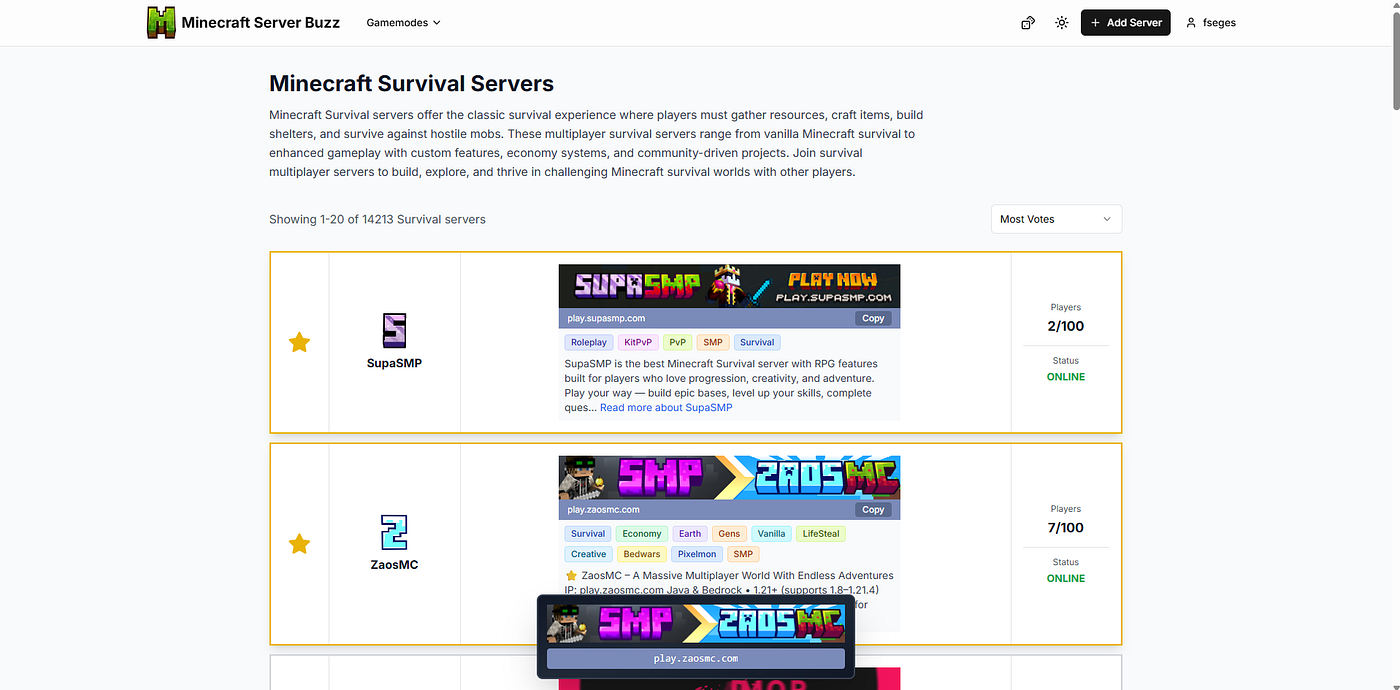
Task: Click the Minecraft Server Buzz creeper logo
Action: click(161, 22)
